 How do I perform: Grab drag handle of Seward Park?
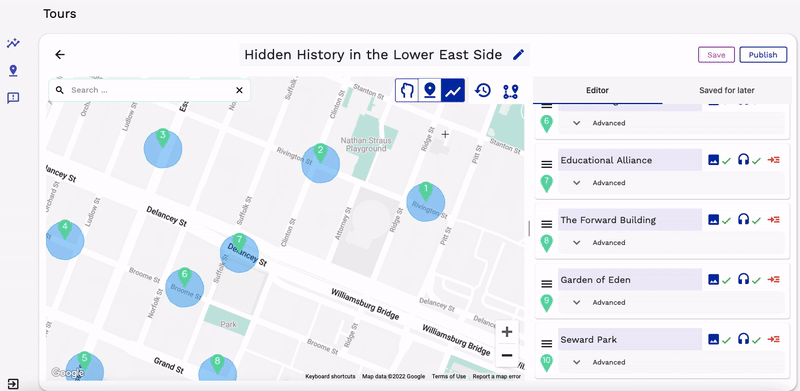click(x=546, y=344)
